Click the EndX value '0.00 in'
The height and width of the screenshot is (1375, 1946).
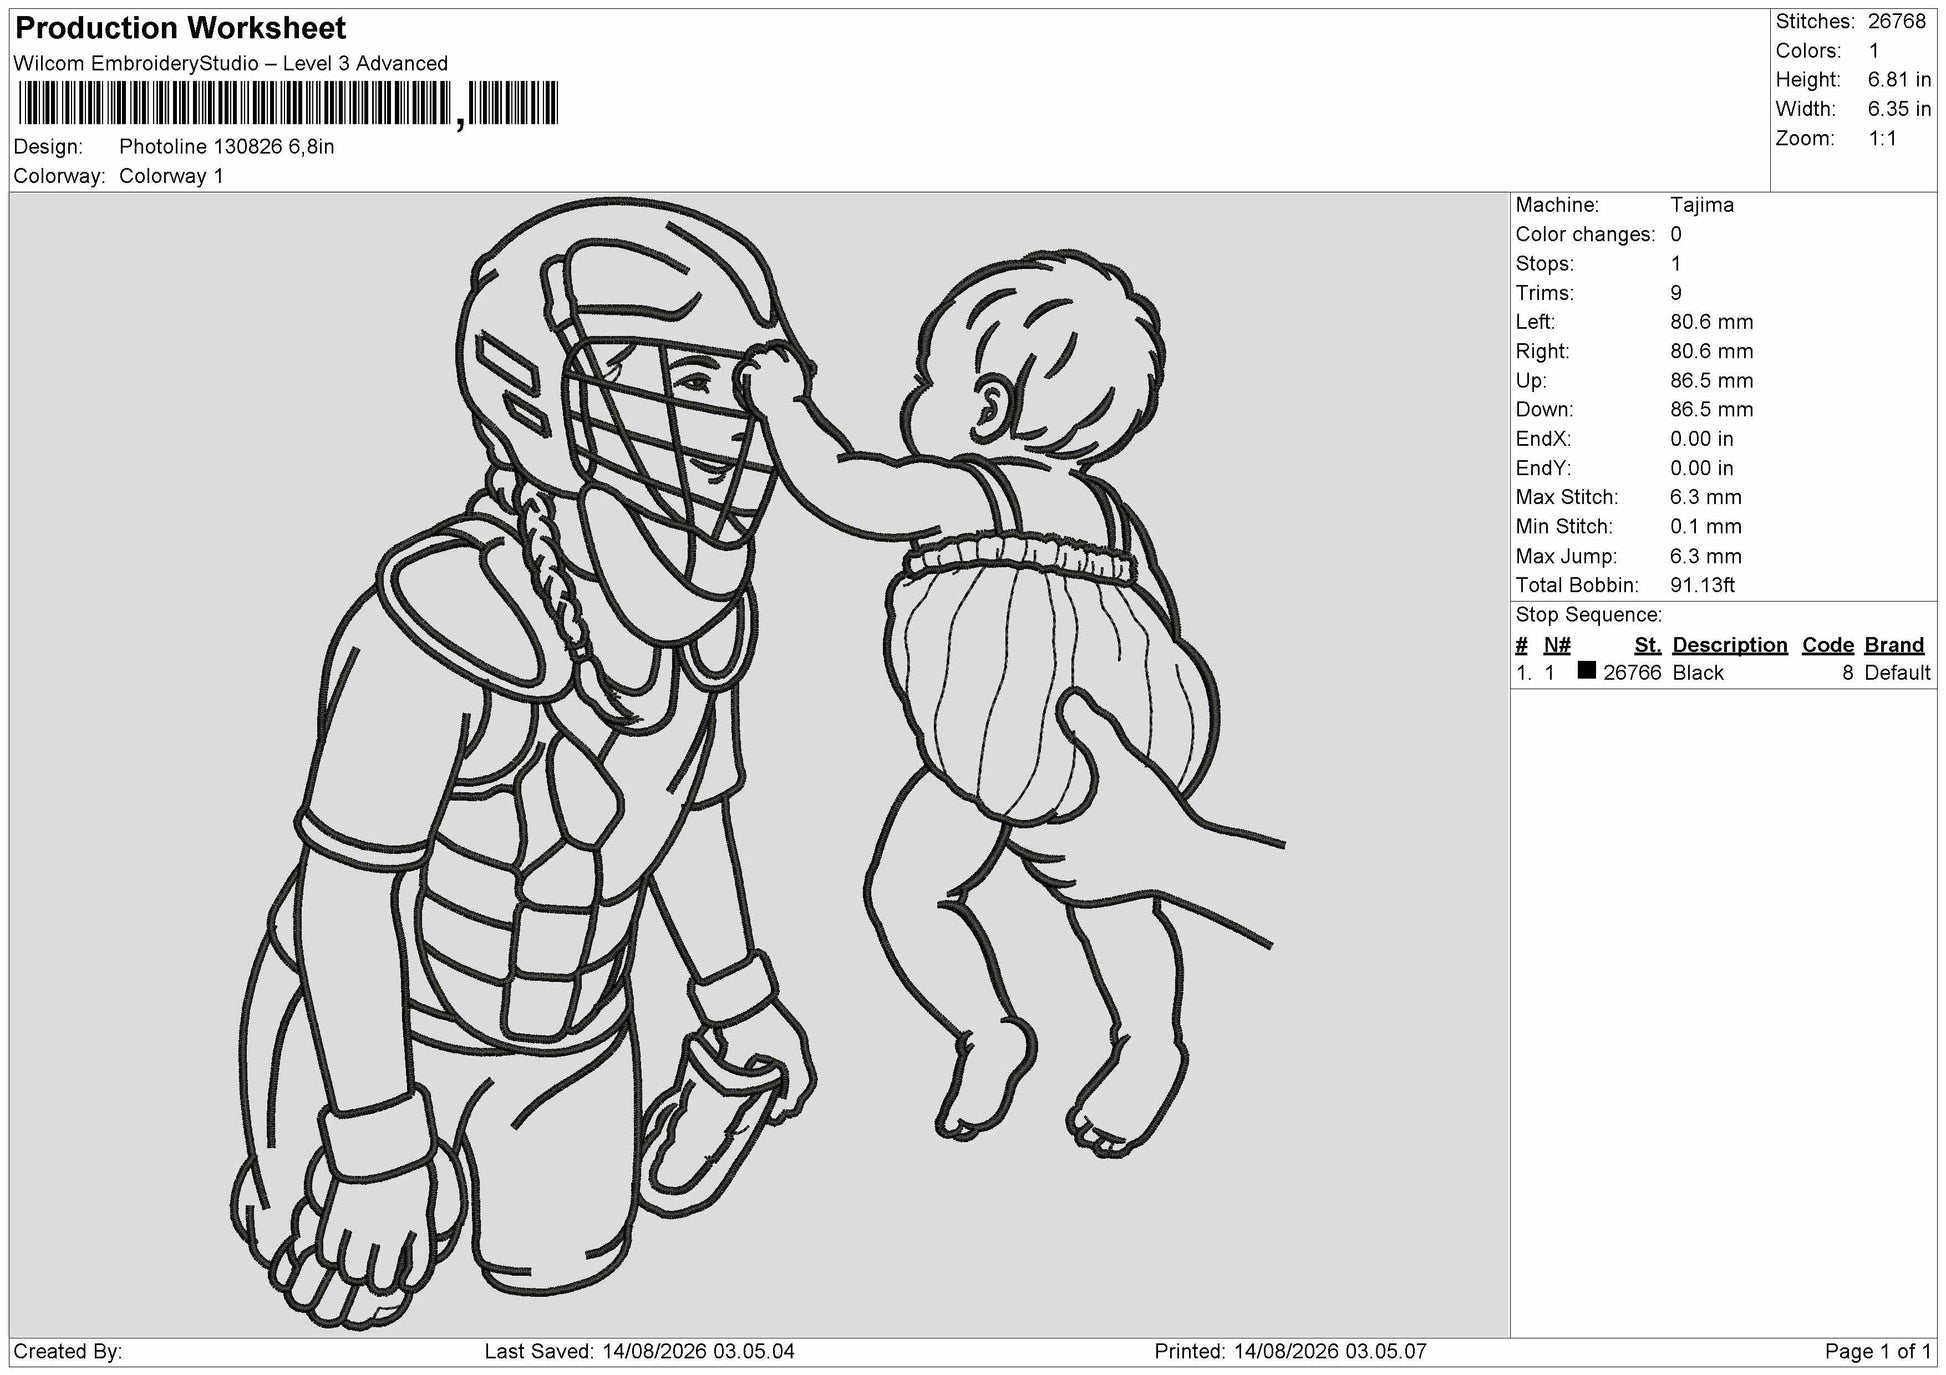point(1701,439)
